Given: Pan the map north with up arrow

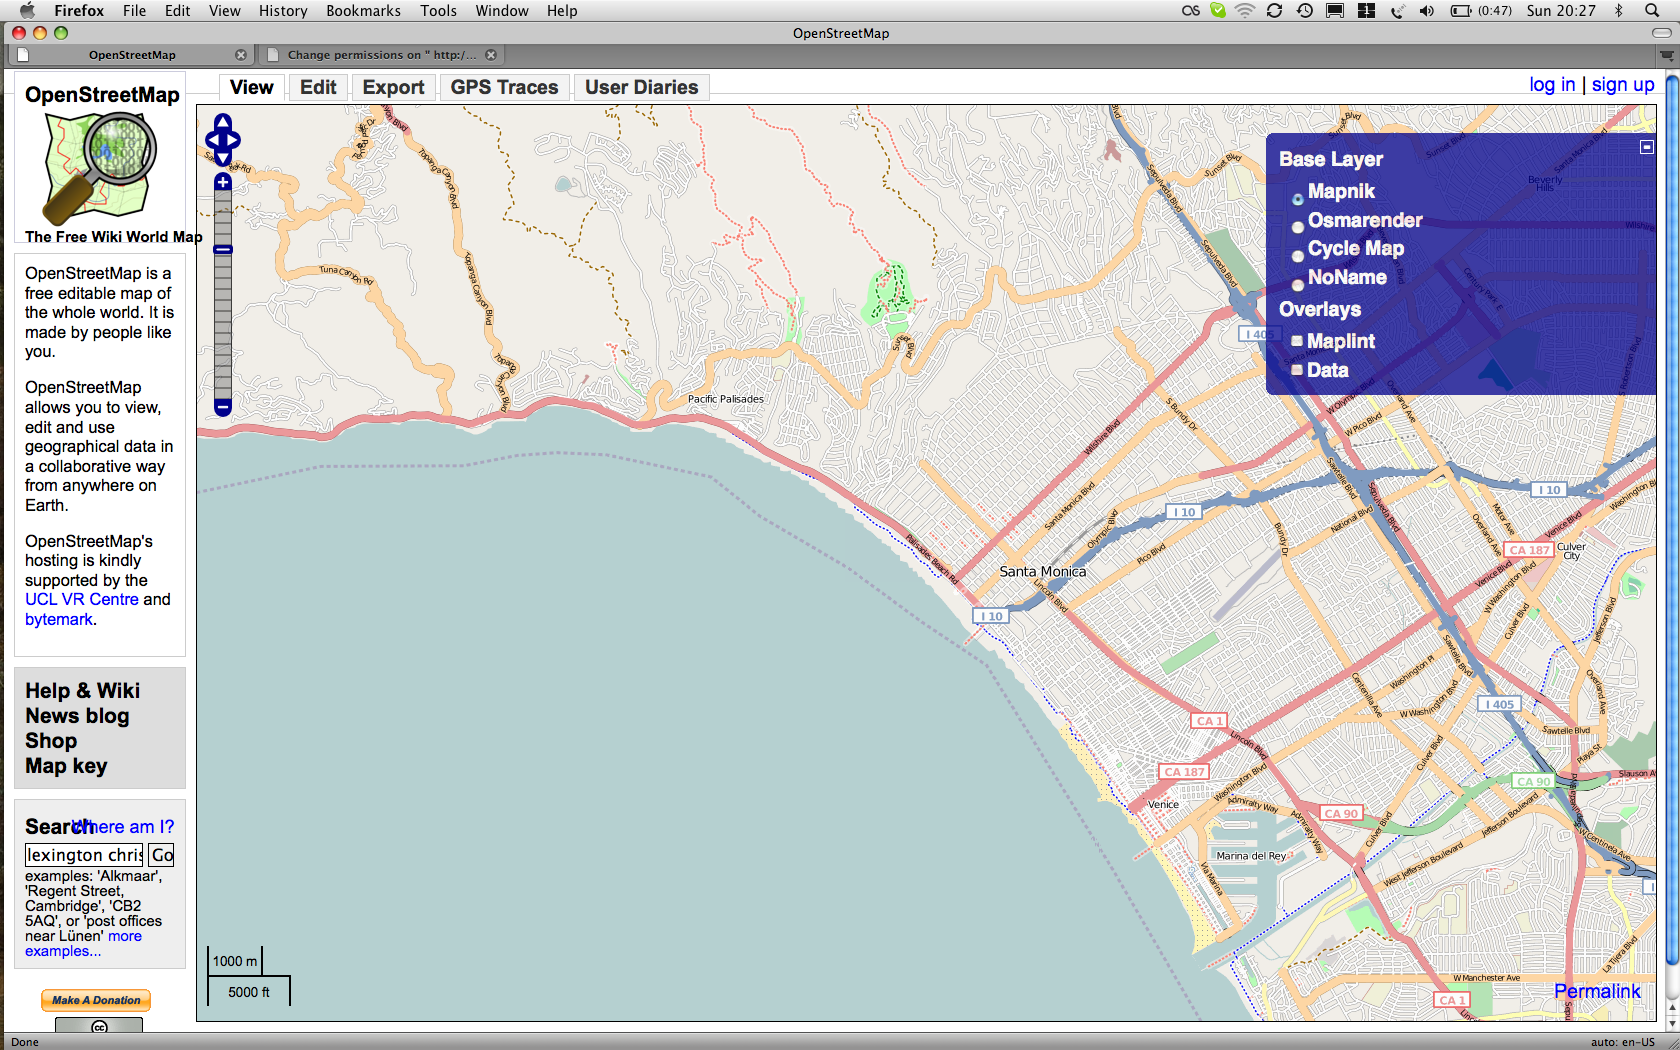Looking at the screenshot, I should point(223,122).
